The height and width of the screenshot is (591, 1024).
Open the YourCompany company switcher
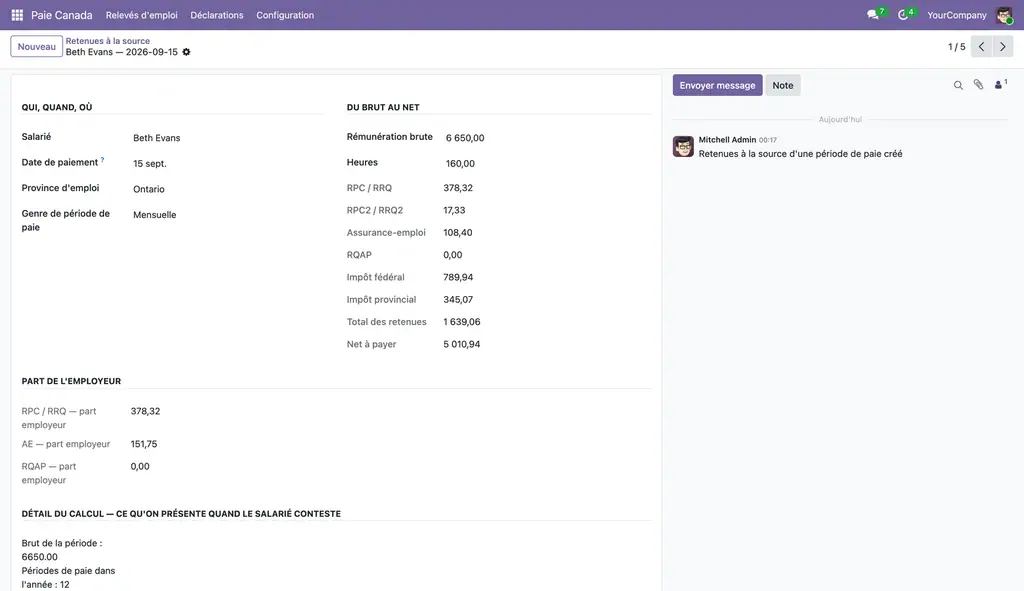pos(957,15)
